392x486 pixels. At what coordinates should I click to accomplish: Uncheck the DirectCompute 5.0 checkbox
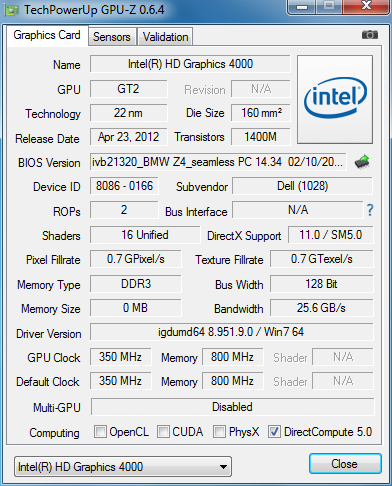[274, 431]
